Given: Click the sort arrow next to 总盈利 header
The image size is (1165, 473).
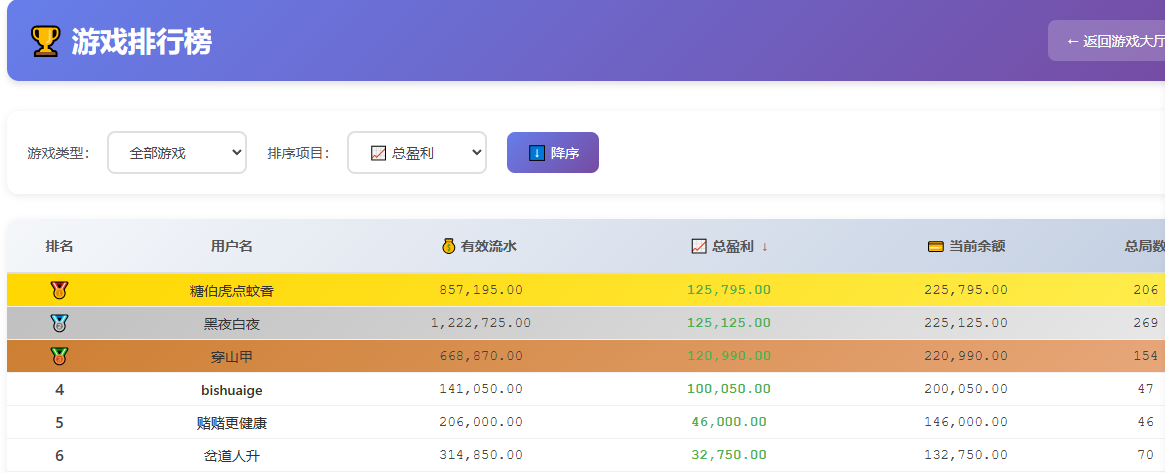Looking at the screenshot, I should pyautogui.click(x=765, y=246).
